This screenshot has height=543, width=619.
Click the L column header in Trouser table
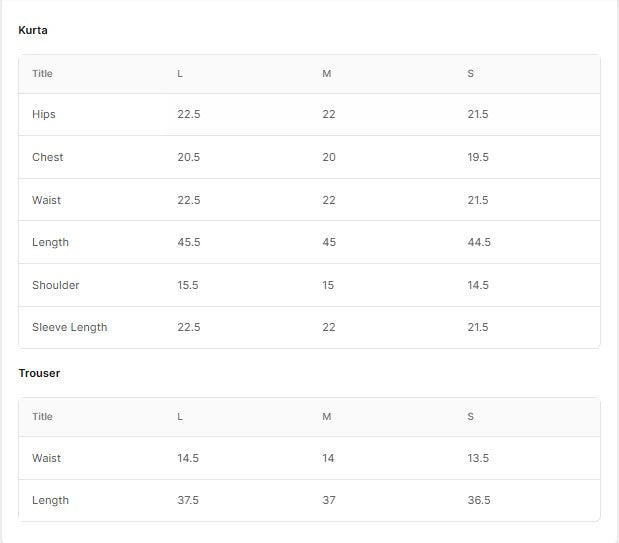[180, 416]
